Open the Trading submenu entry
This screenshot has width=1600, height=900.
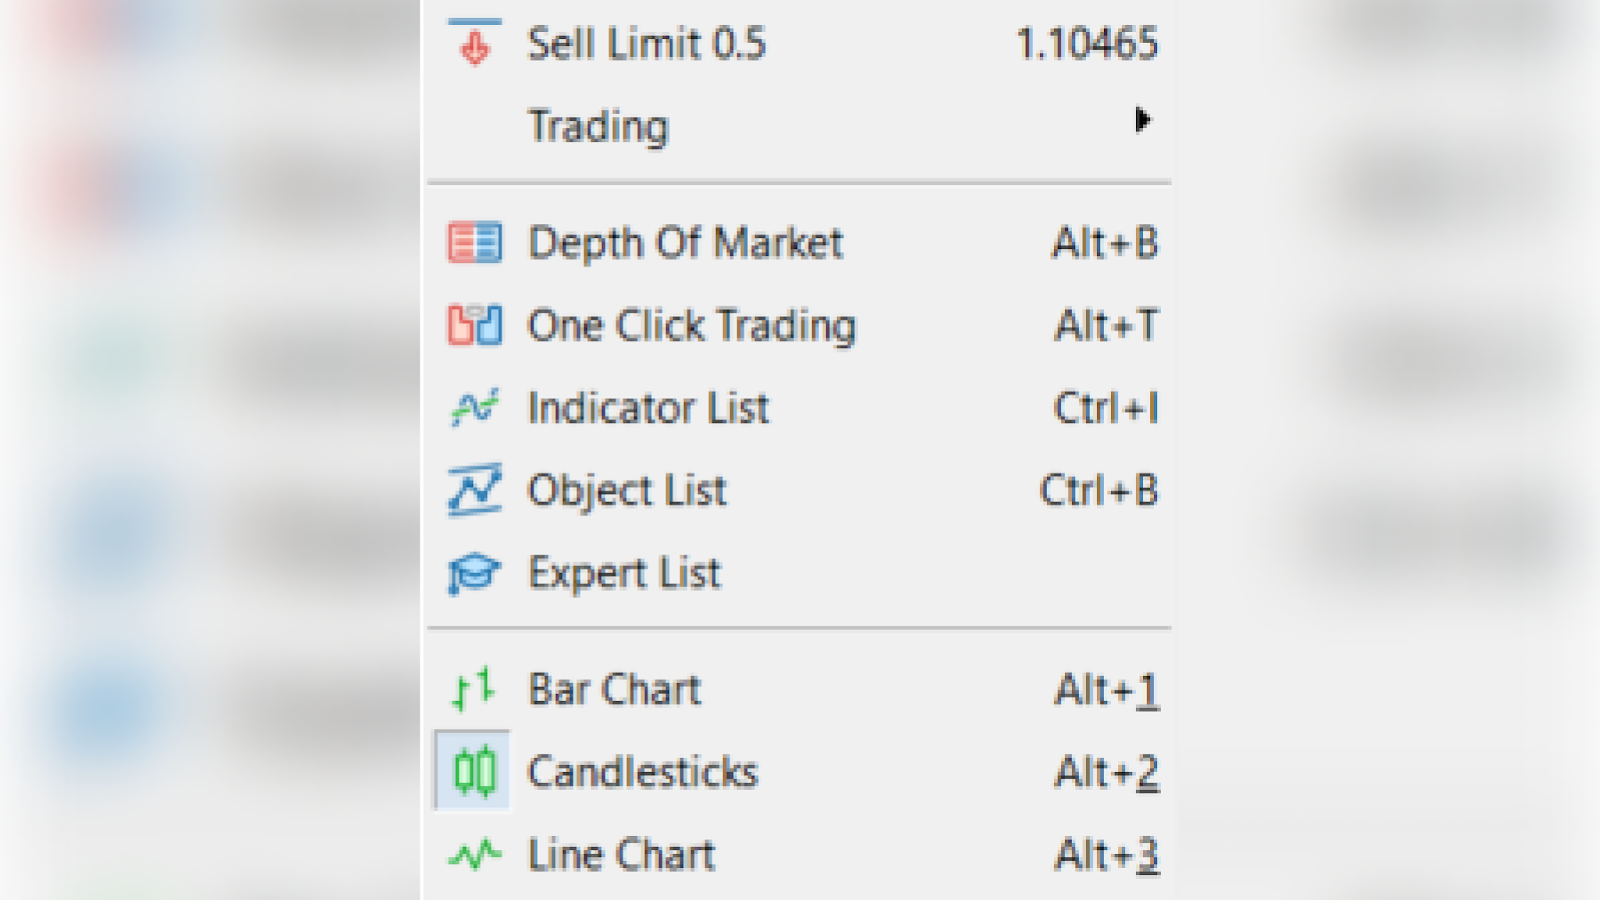click(x=598, y=126)
